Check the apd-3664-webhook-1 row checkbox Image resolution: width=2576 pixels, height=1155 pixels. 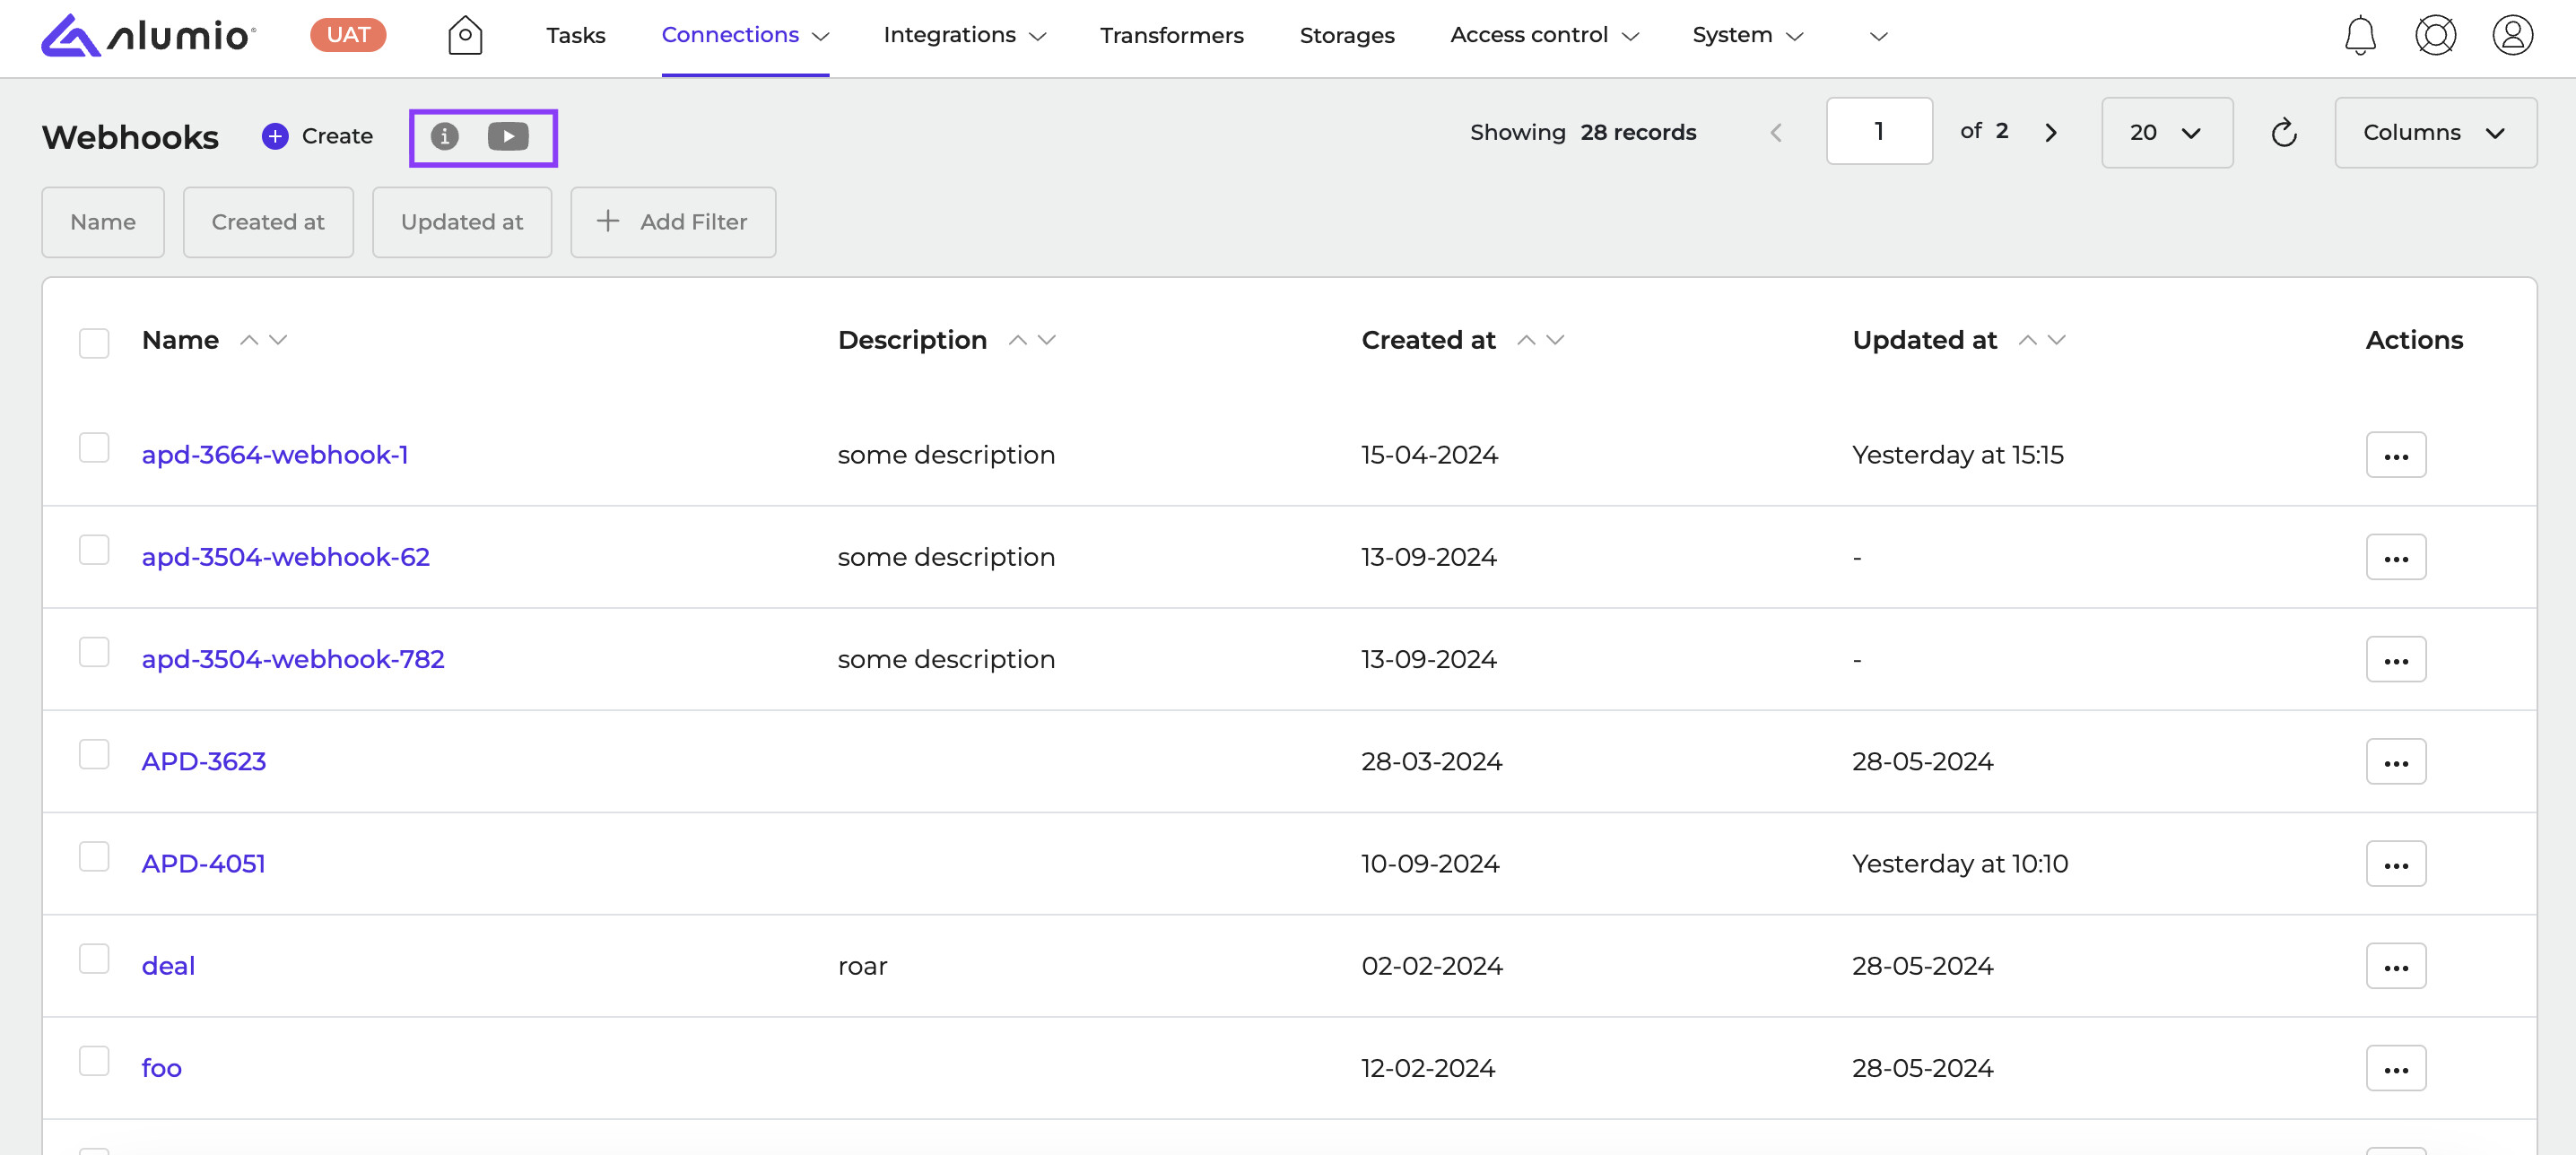tap(94, 448)
